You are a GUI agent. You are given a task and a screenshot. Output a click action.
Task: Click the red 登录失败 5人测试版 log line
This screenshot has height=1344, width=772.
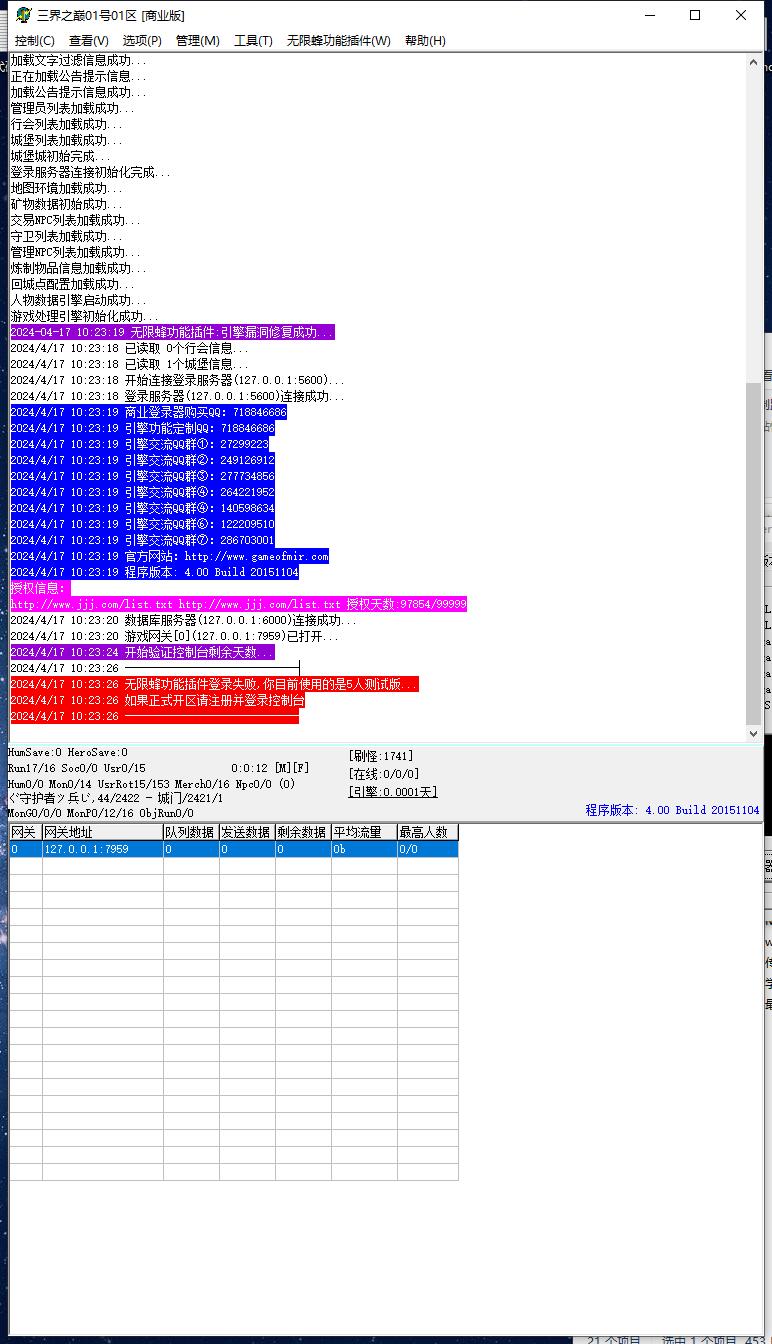[214, 684]
